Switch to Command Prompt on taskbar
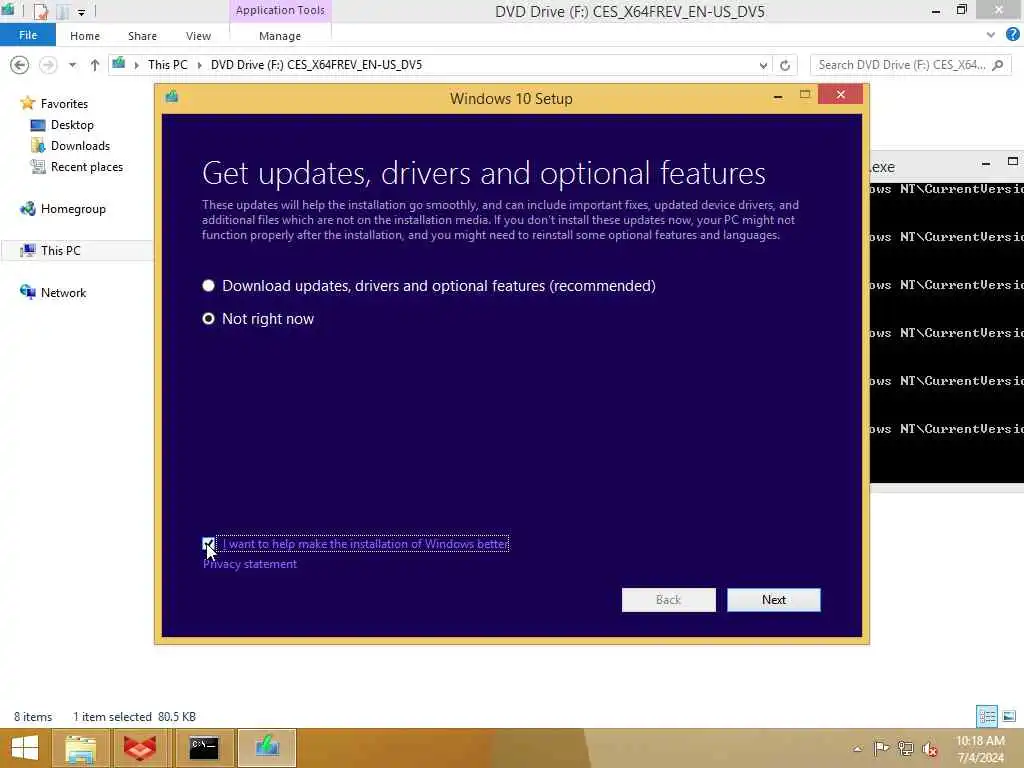This screenshot has height=768, width=1024. tap(204, 748)
